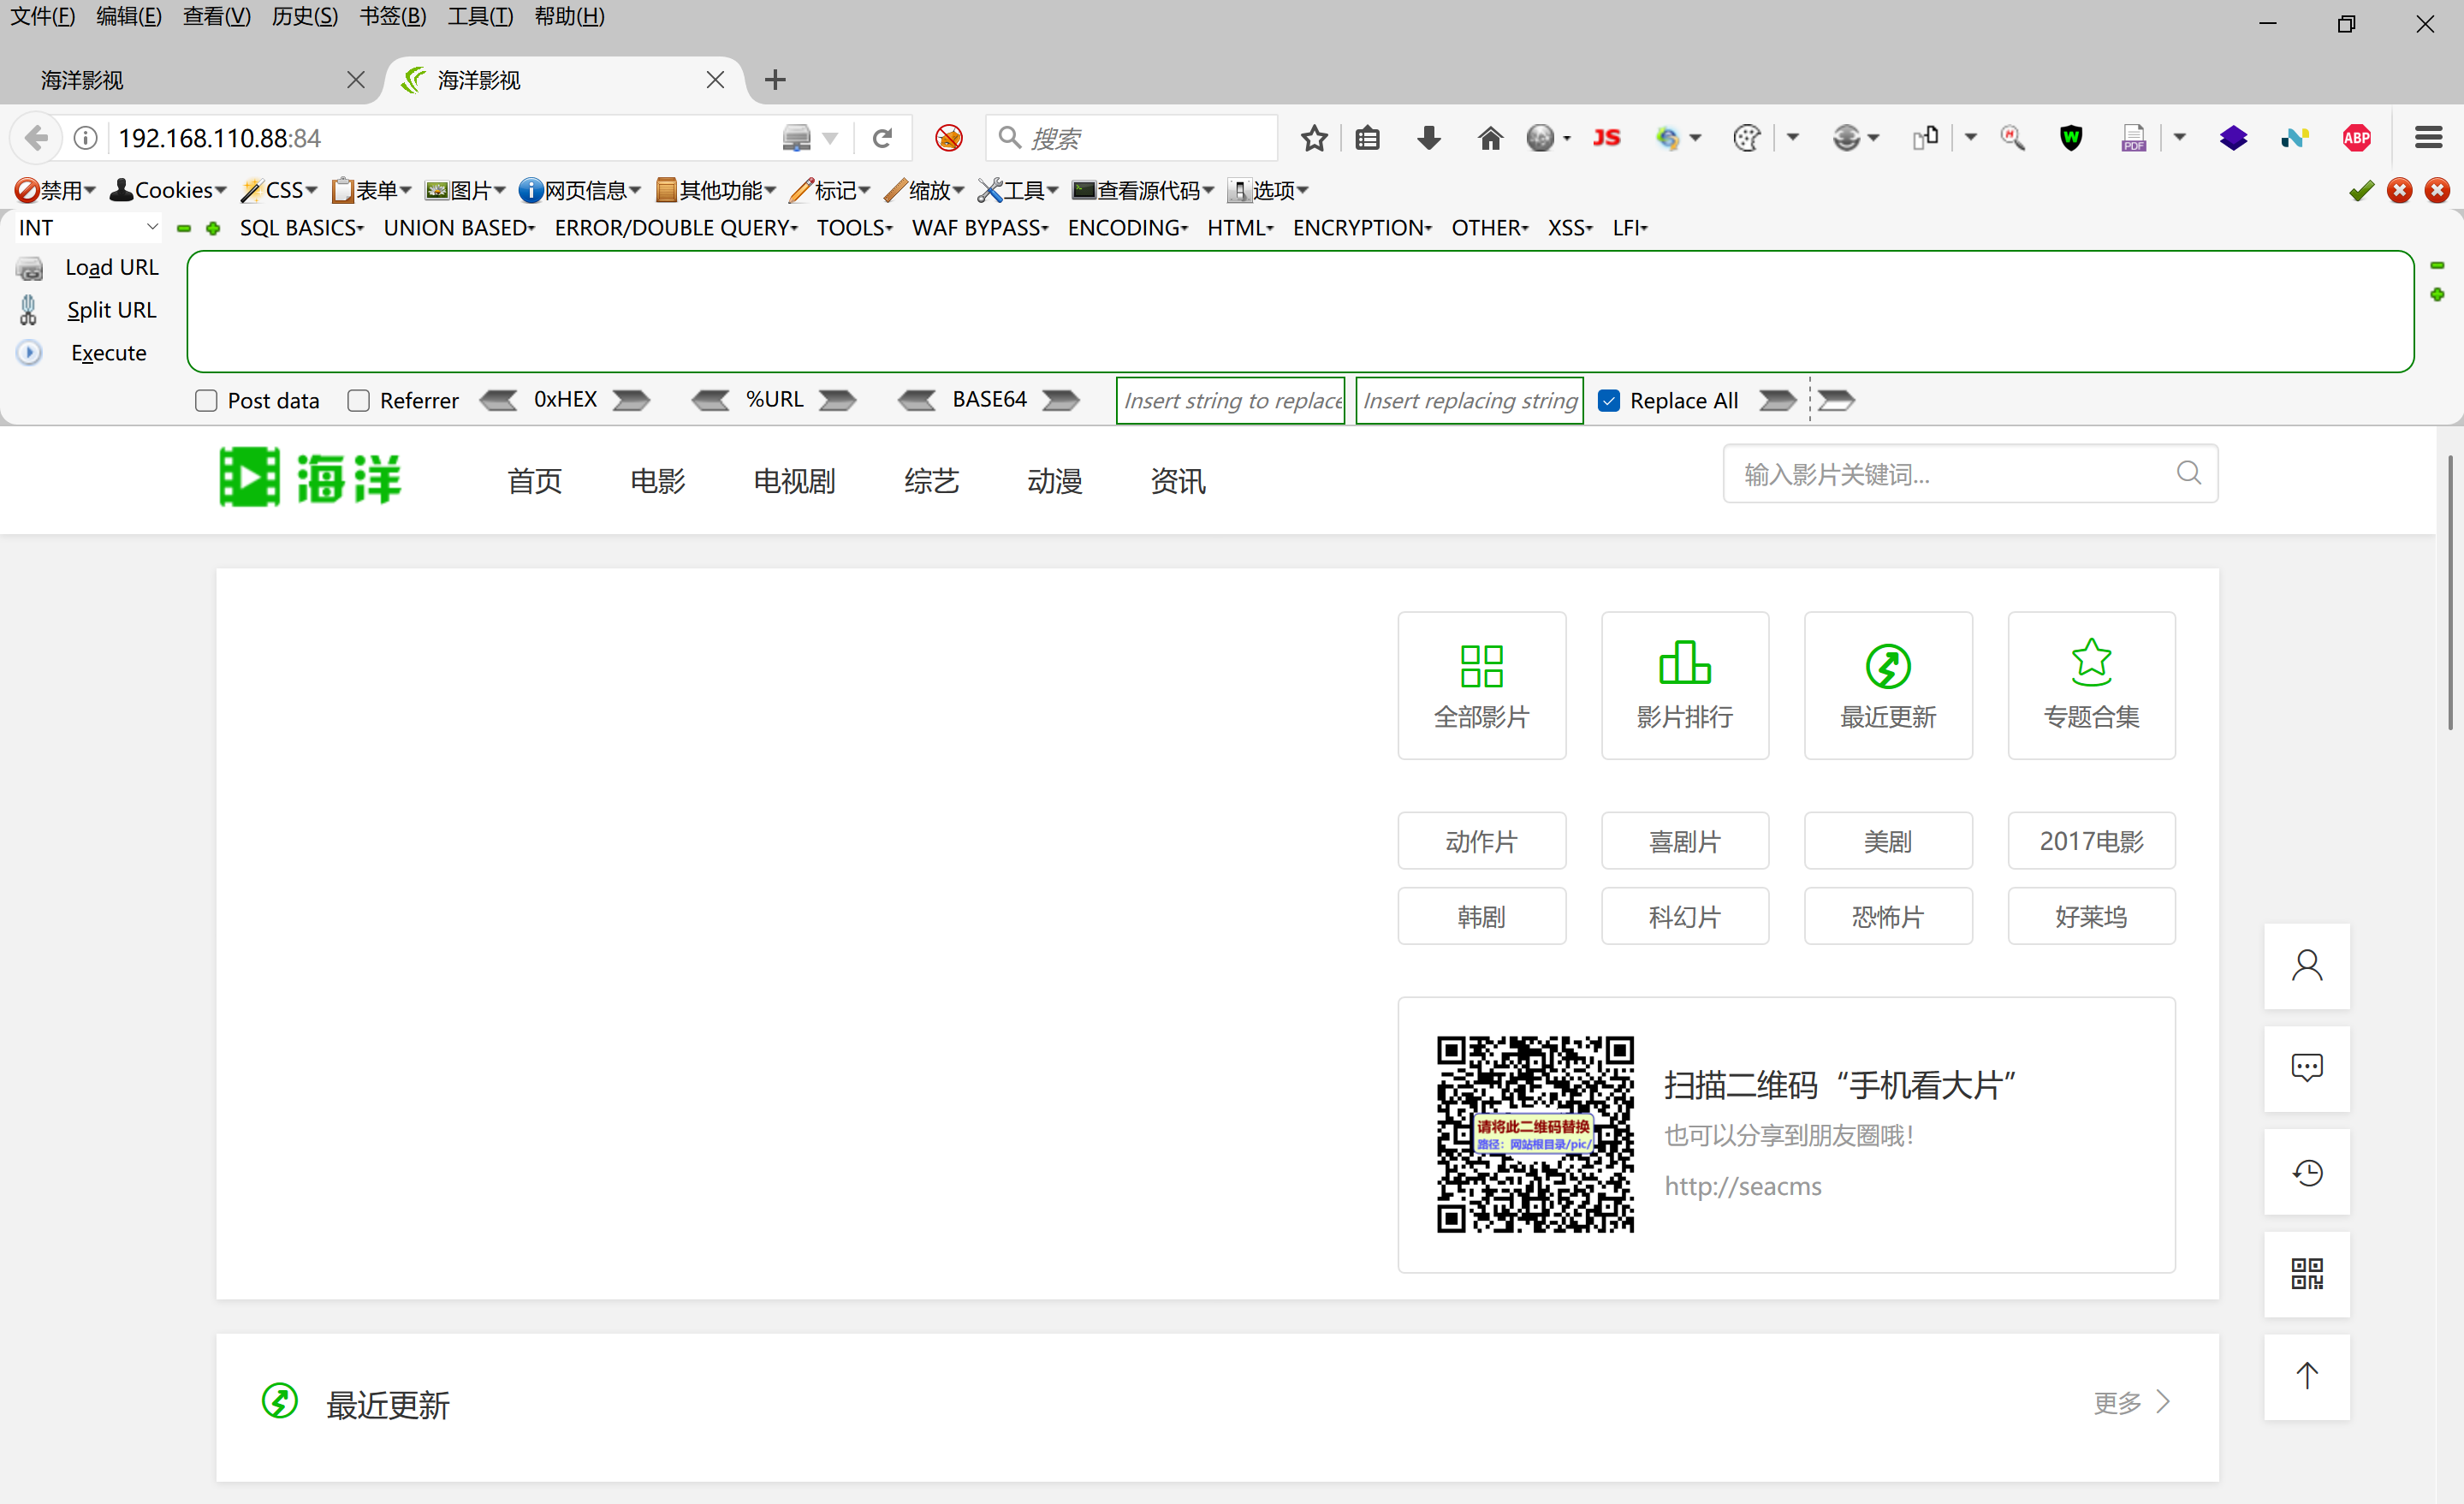Click the user profile icon in sidebar
Screen dimensions: 2464x1504
[x=2307, y=966]
